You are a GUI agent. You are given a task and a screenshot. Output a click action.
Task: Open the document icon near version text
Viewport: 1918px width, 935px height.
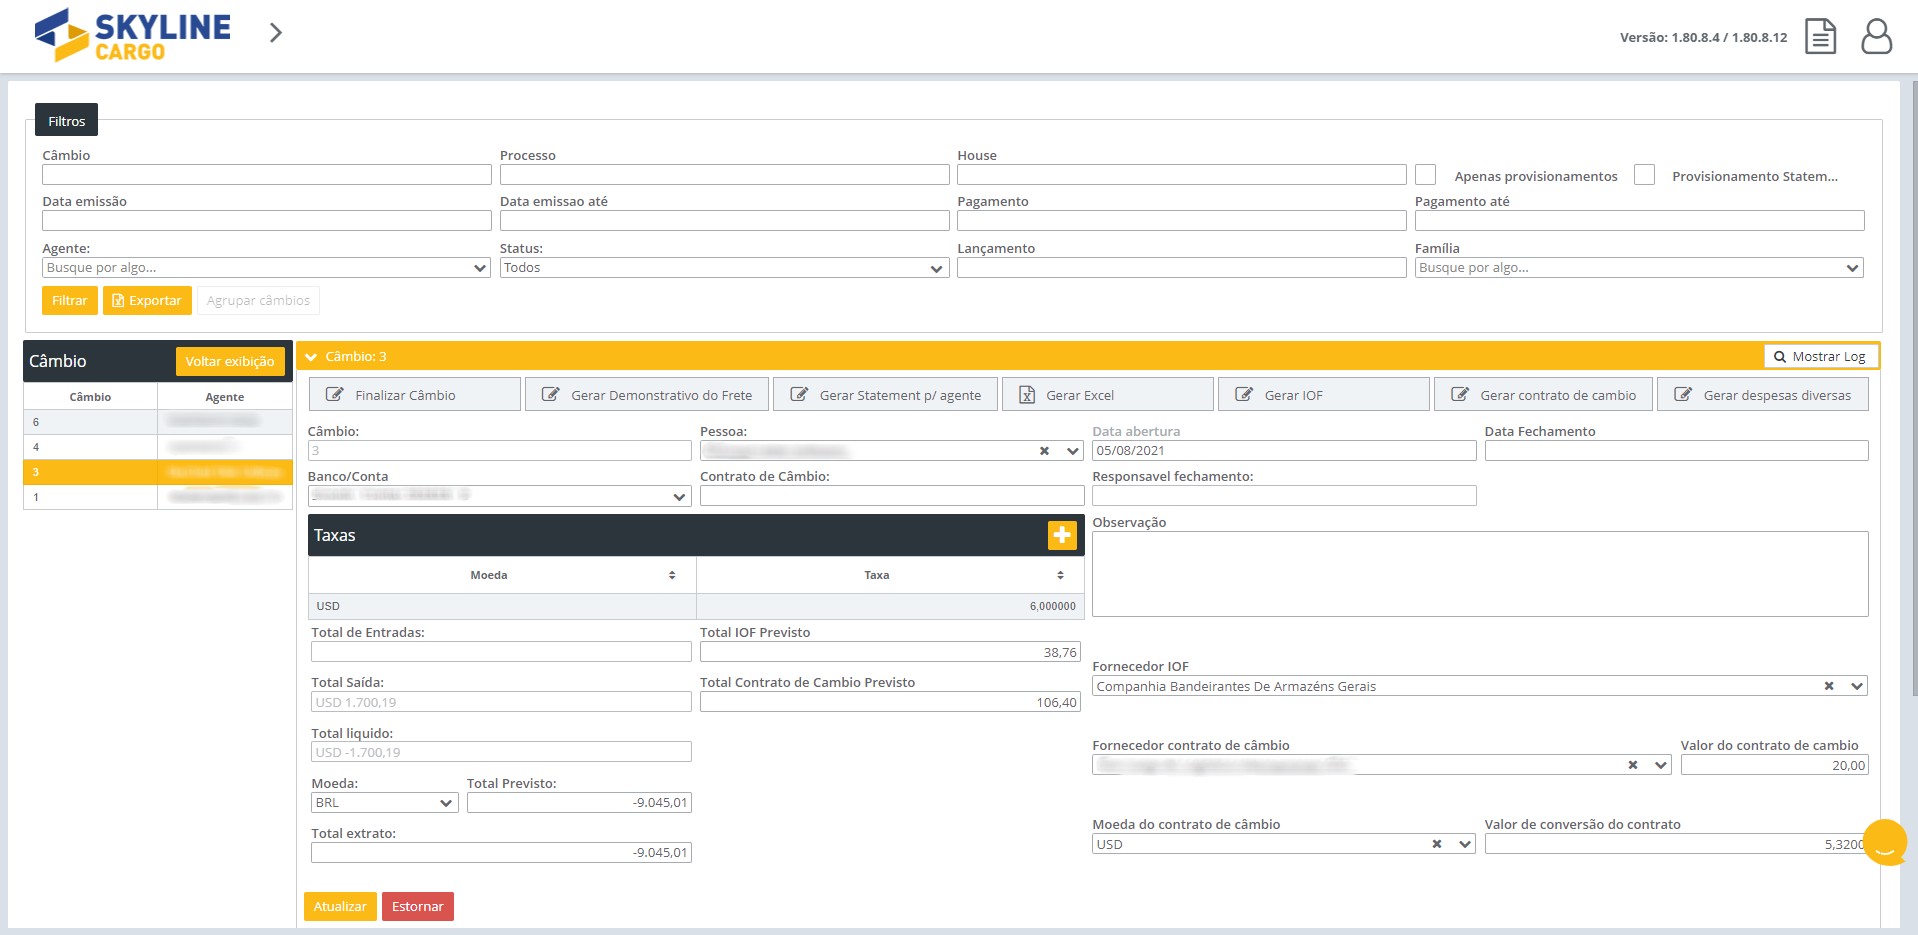[1820, 36]
